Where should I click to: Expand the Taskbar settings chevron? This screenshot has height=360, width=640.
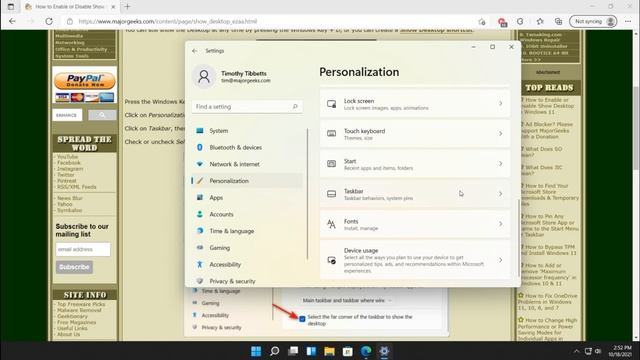500,194
